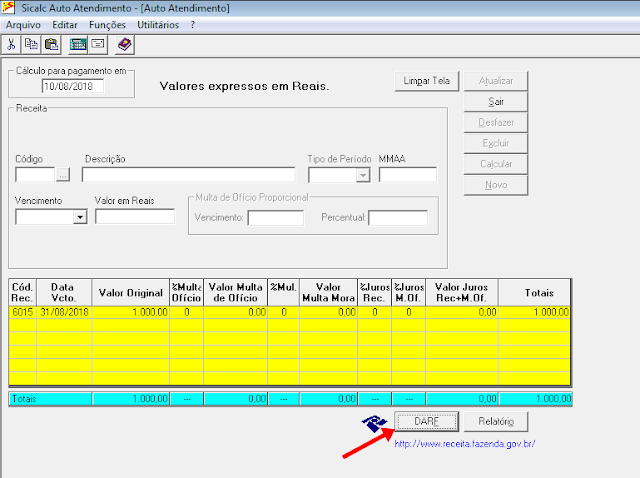Image resolution: width=640 pixels, height=478 pixels.
Task: Click the Receita Federal logo icon
Action: (x=376, y=424)
